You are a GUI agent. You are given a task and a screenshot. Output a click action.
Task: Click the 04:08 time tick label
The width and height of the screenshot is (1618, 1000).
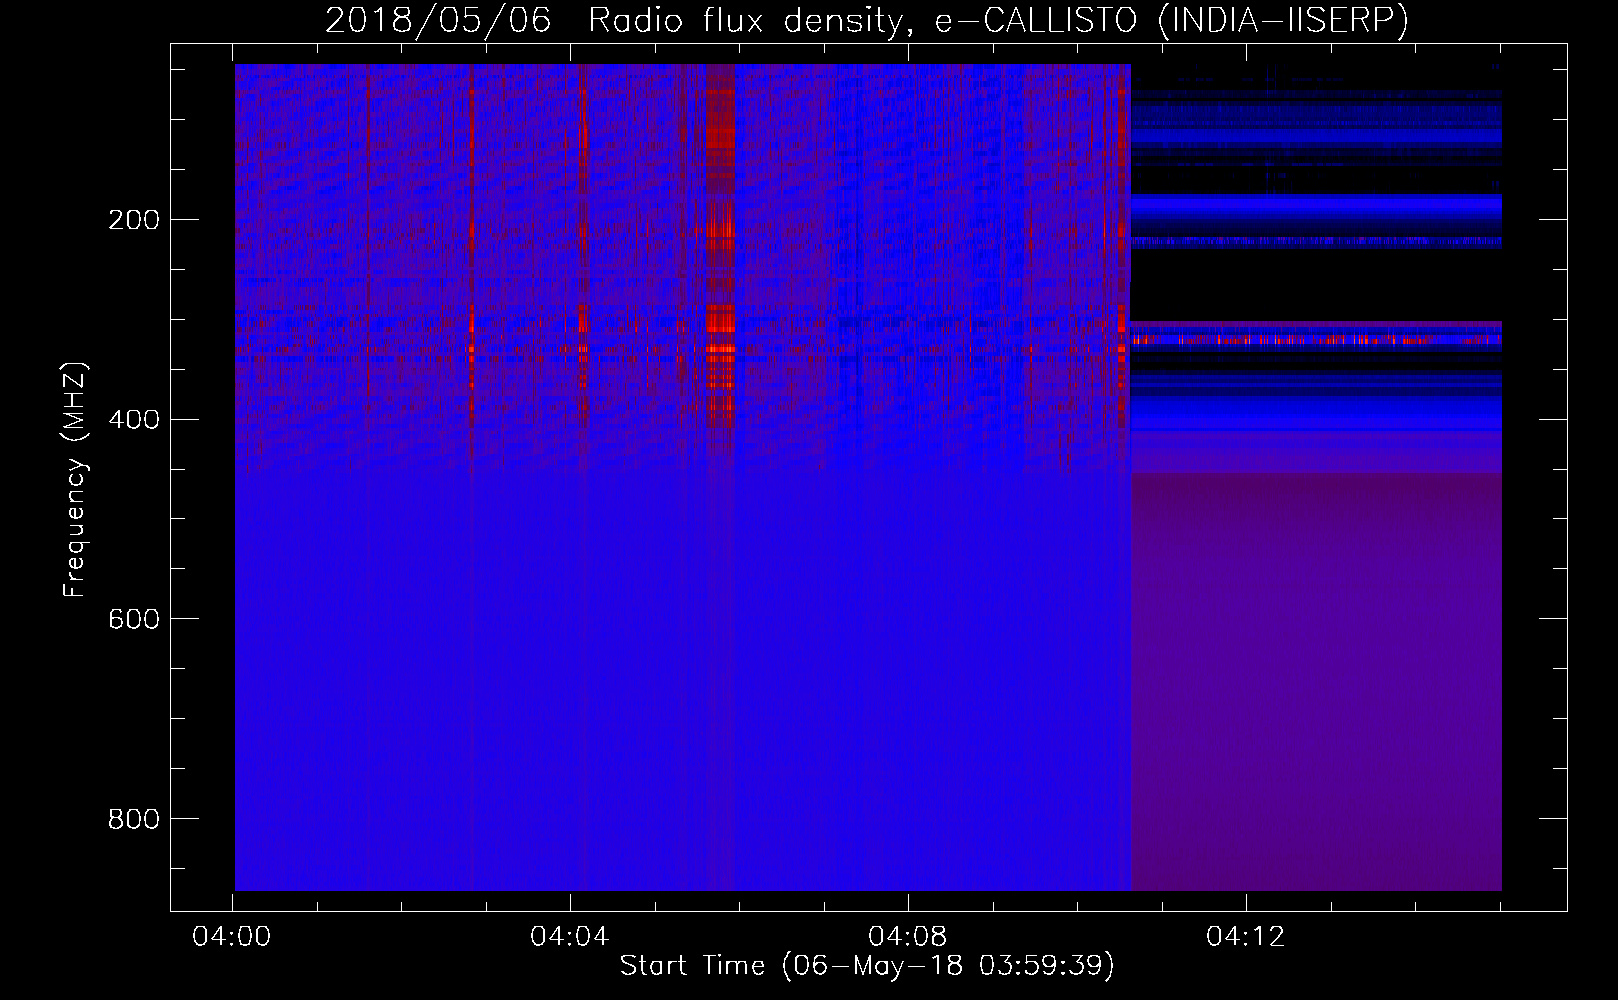[908, 937]
